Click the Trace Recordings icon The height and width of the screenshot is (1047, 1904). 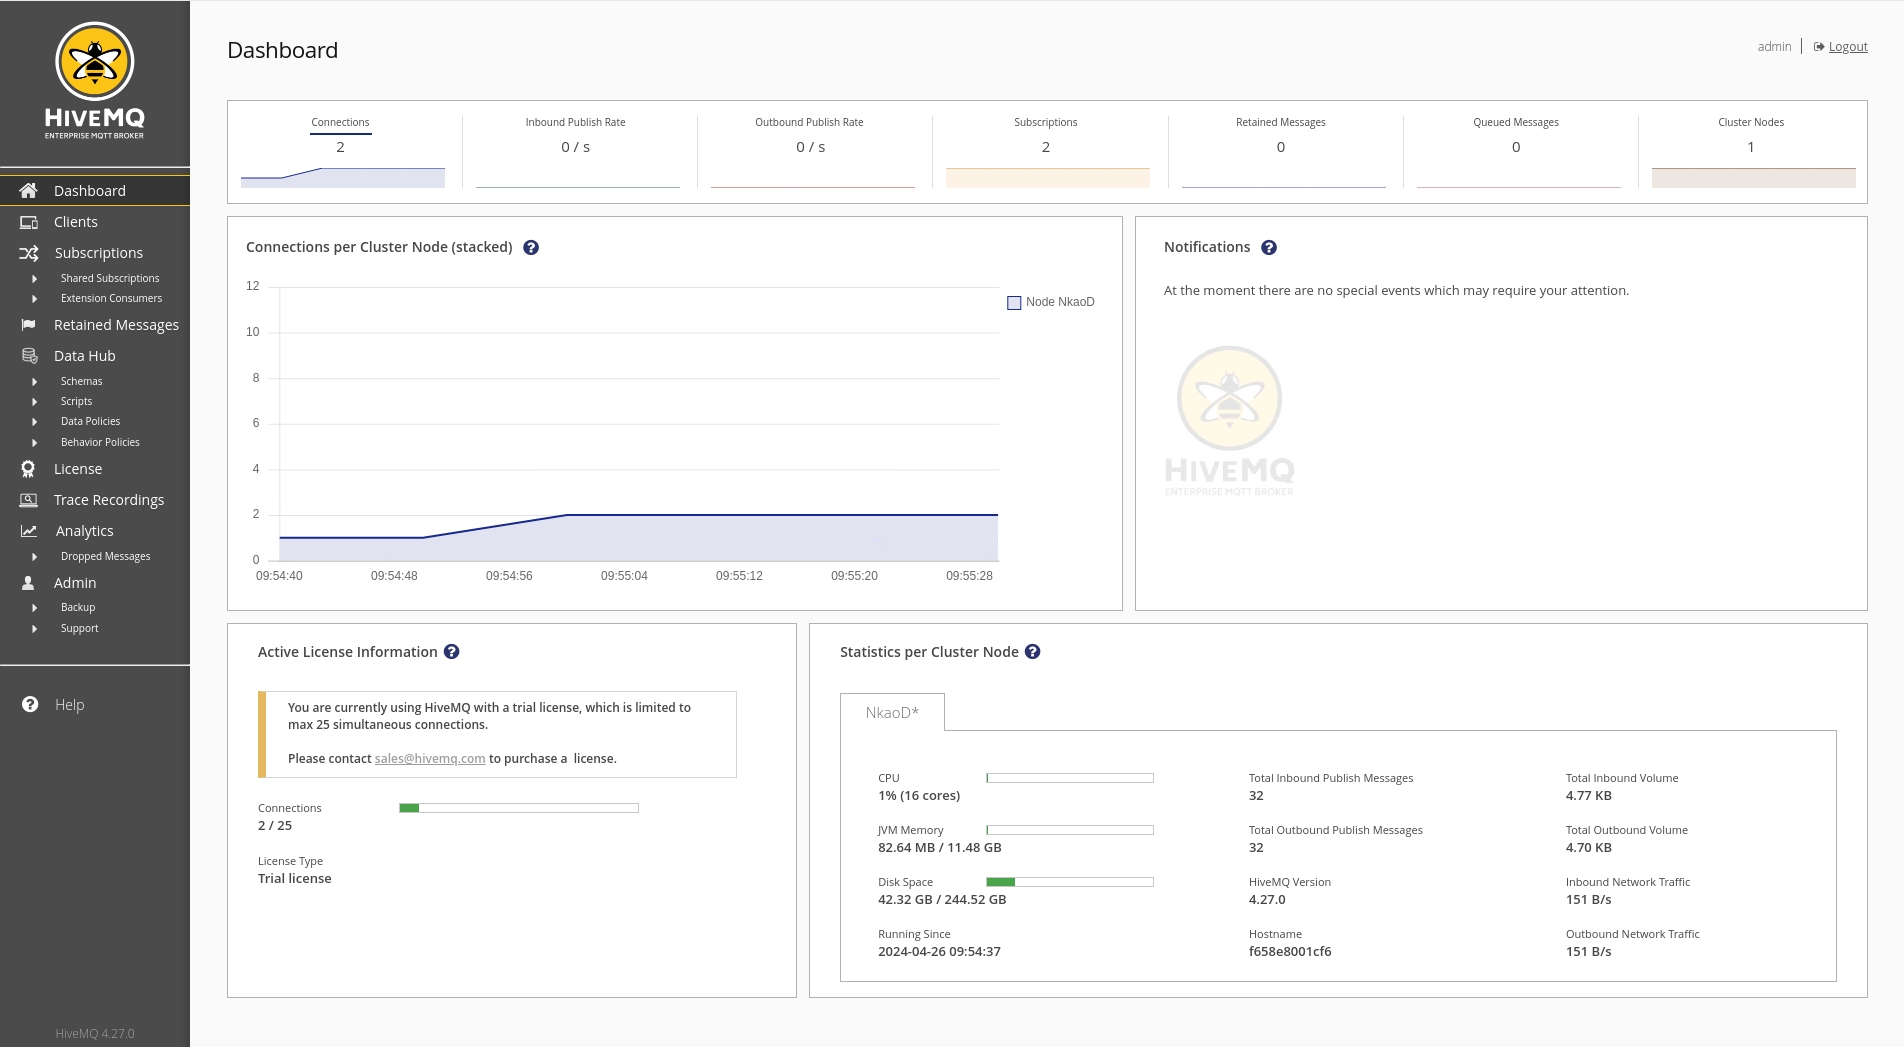point(29,500)
